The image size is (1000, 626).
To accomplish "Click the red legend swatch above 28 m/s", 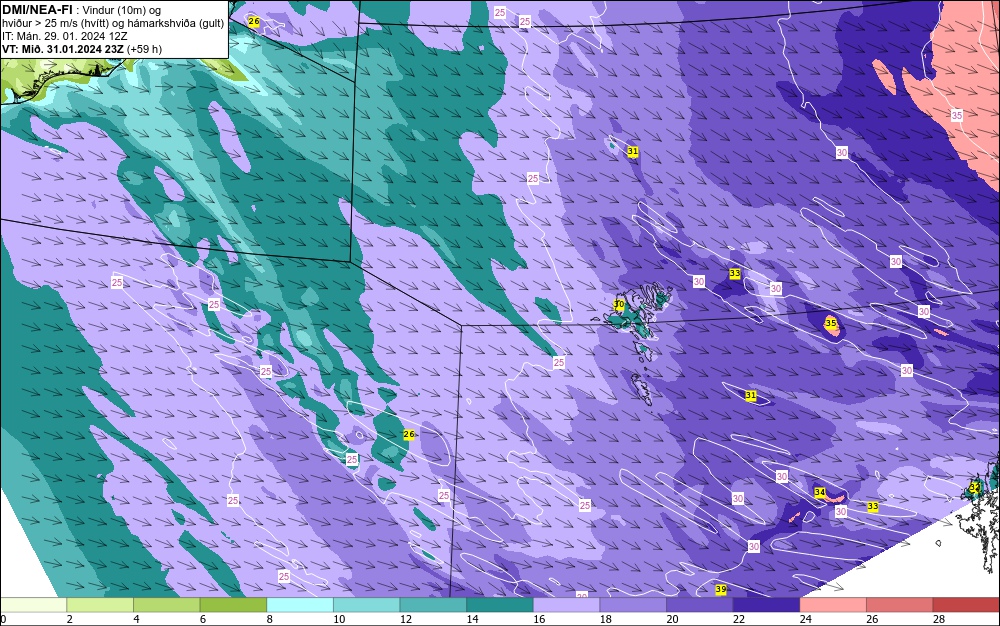I will 966,604.
